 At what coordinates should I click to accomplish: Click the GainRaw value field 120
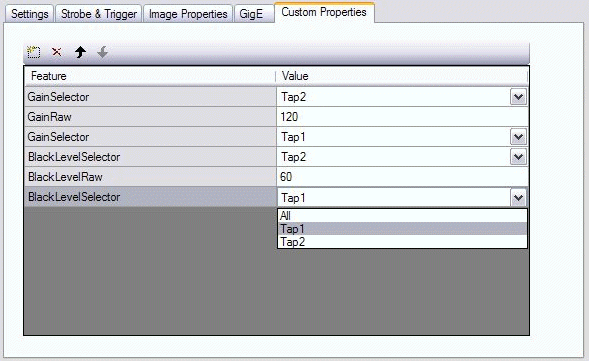[402, 117]
